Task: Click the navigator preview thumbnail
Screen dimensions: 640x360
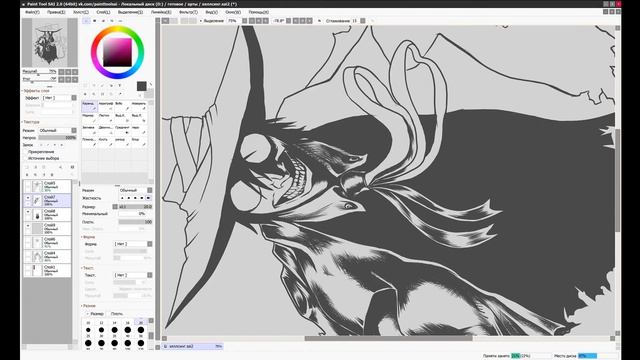Action: tap(50, 43)
